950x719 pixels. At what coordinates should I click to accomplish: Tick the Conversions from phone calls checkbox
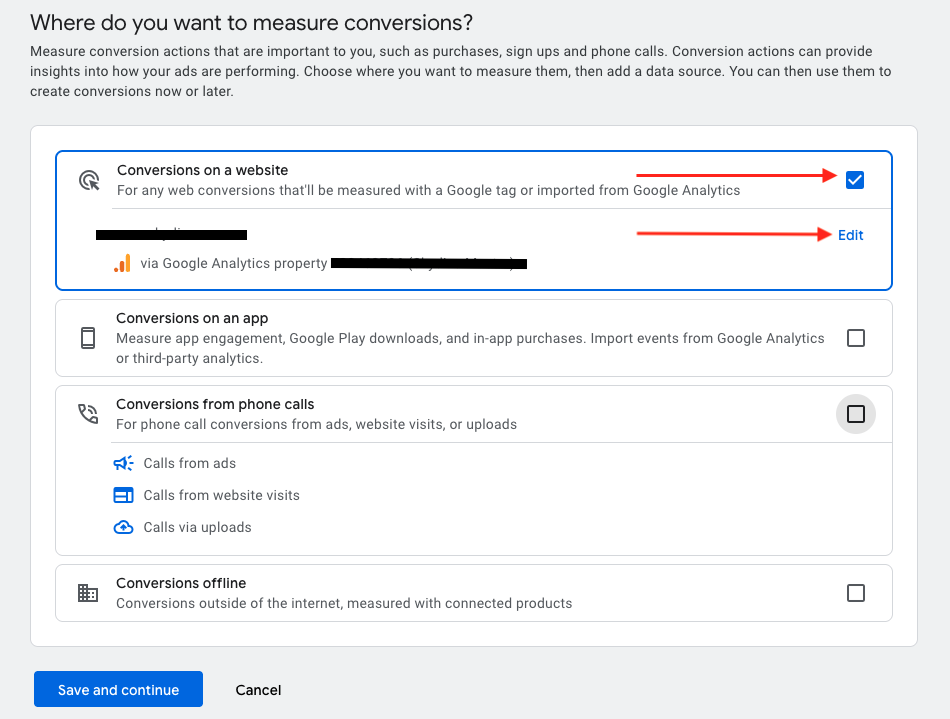[x=855, y=414]
